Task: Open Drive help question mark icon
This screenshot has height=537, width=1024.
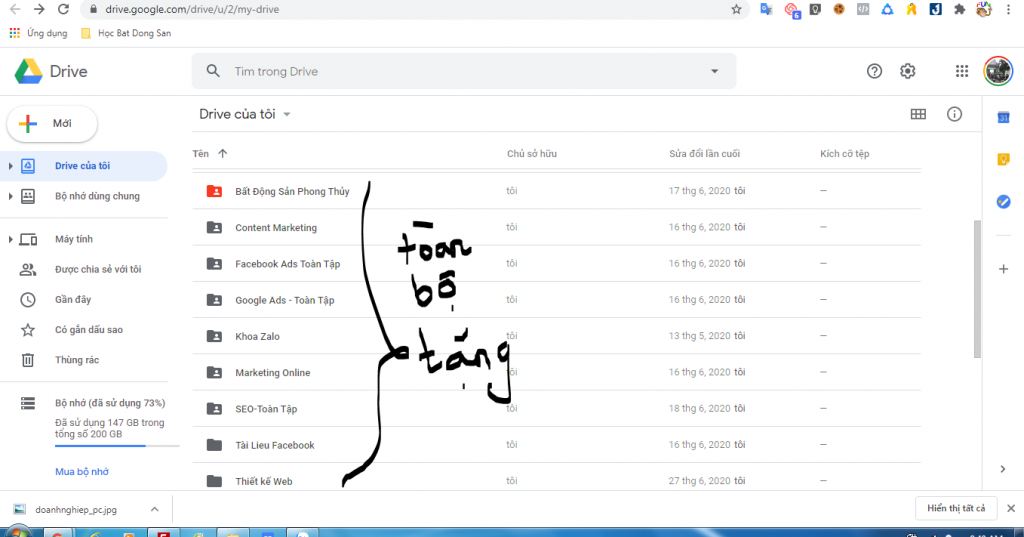Action: (x=874, y=71)
